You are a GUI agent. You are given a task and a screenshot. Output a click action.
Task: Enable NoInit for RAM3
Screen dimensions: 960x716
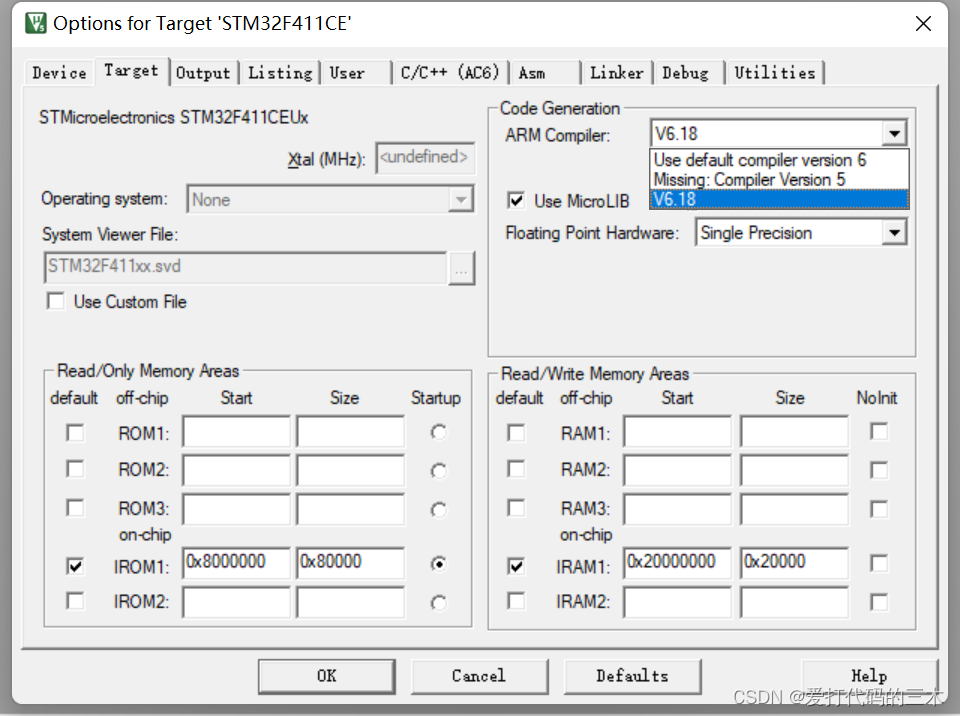[x=879, y=508]
